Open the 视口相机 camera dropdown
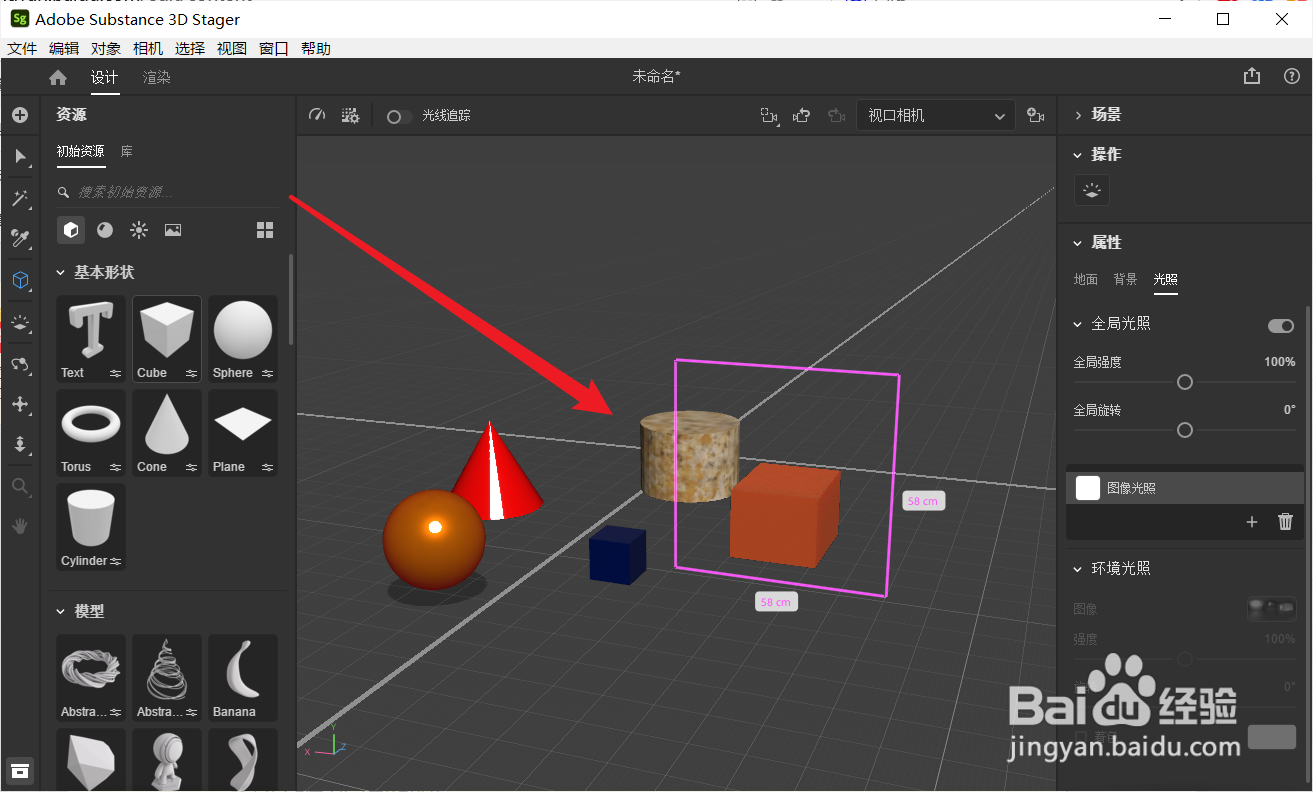Image resolution: width=1313 pixels, height=792 pixels. pos(936,116)
